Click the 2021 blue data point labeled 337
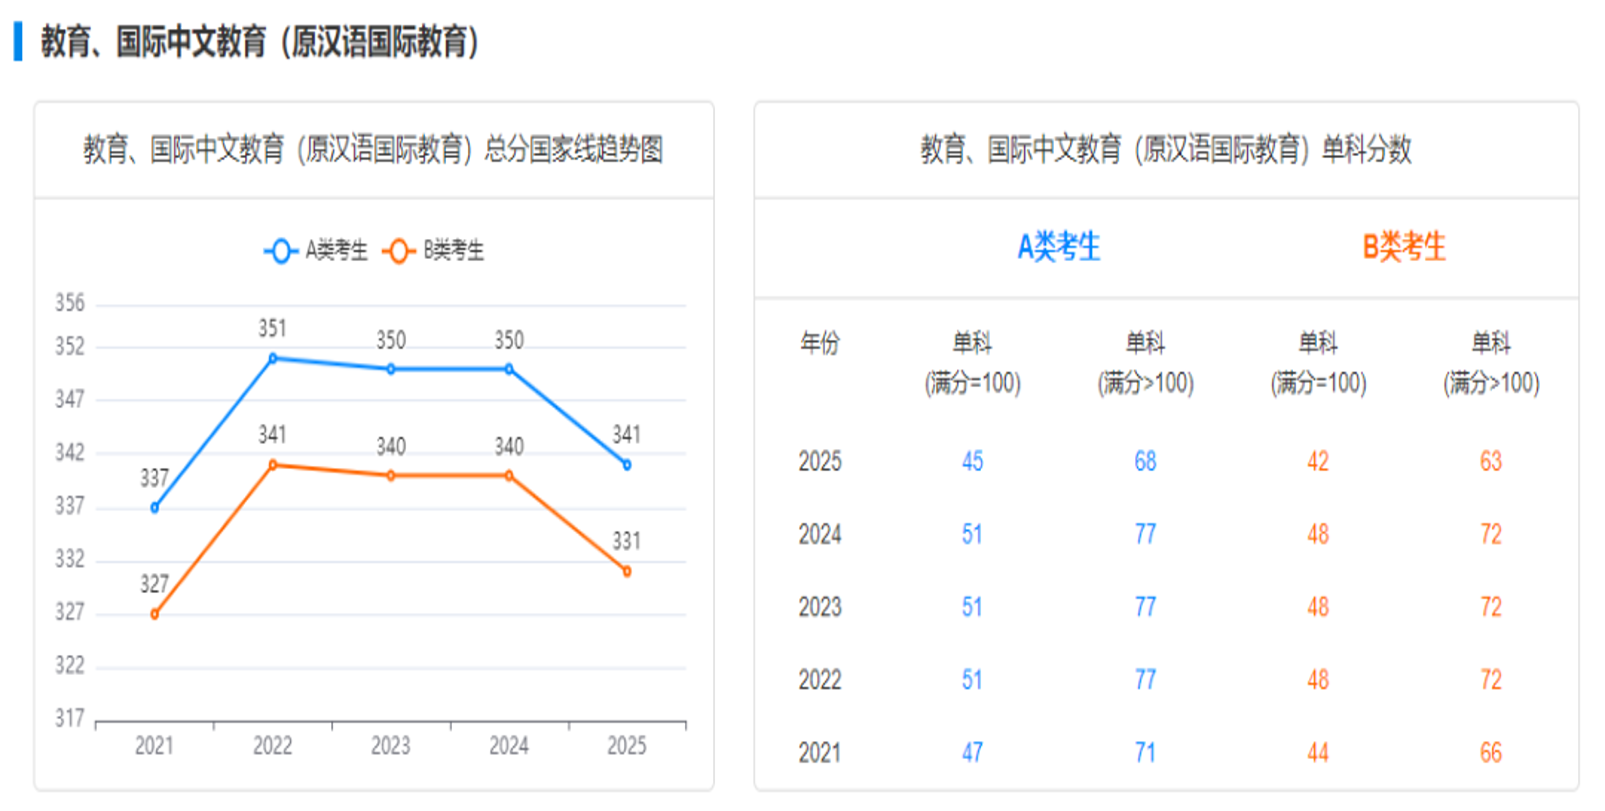Screen dimensions: 1605x811 coord(155,508)
